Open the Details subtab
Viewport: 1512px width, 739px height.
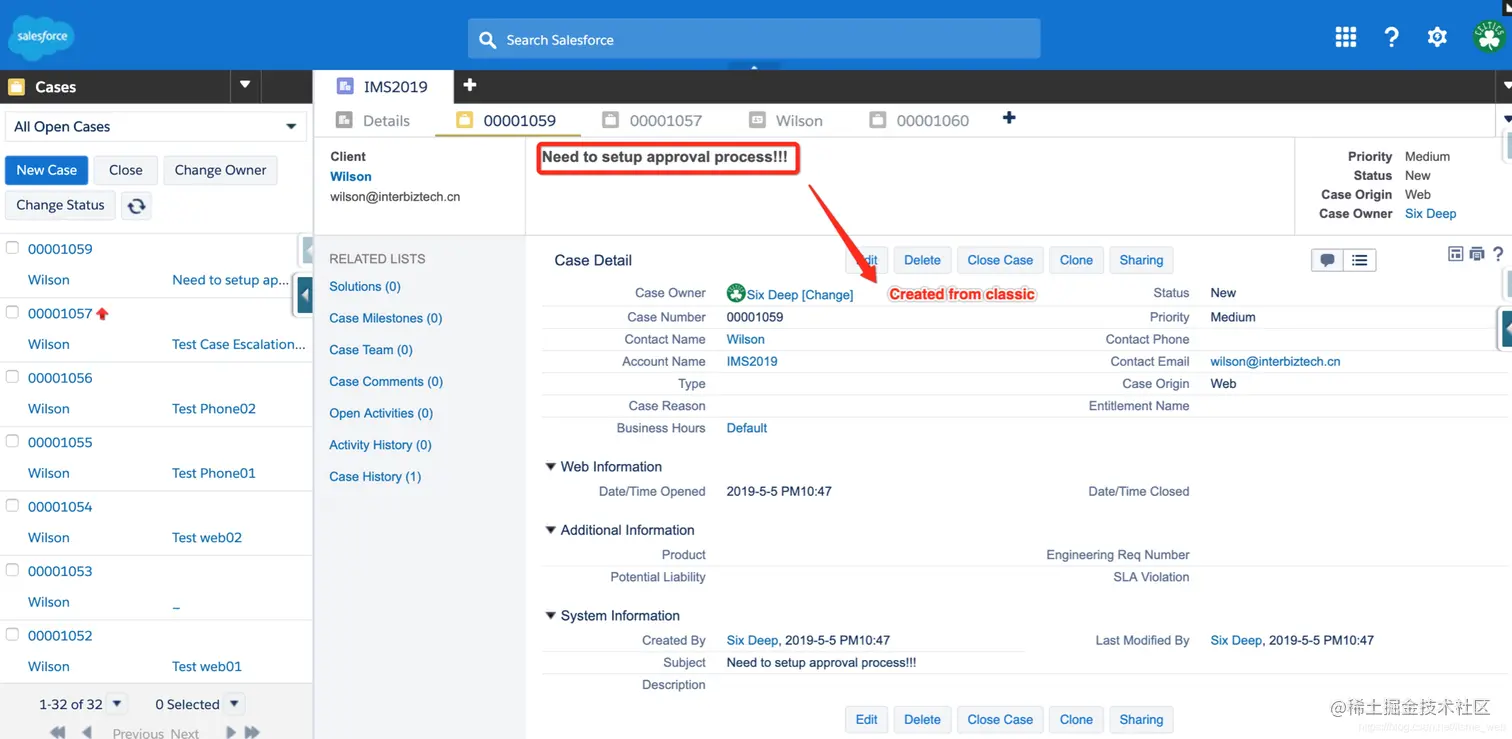click(x=373, y=120)
